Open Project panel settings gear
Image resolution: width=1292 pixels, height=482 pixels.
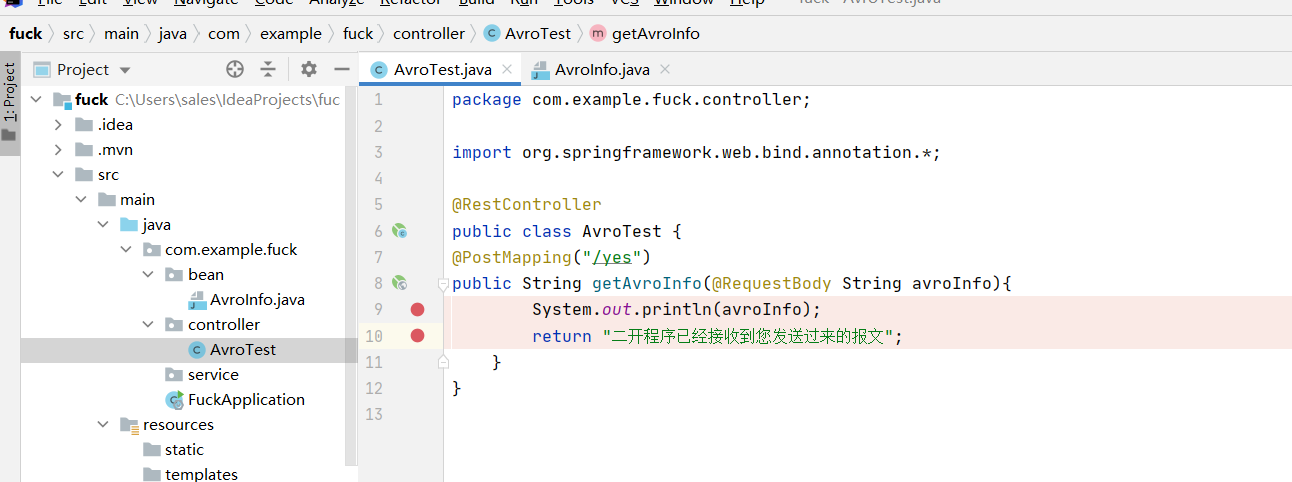point(309,69)
